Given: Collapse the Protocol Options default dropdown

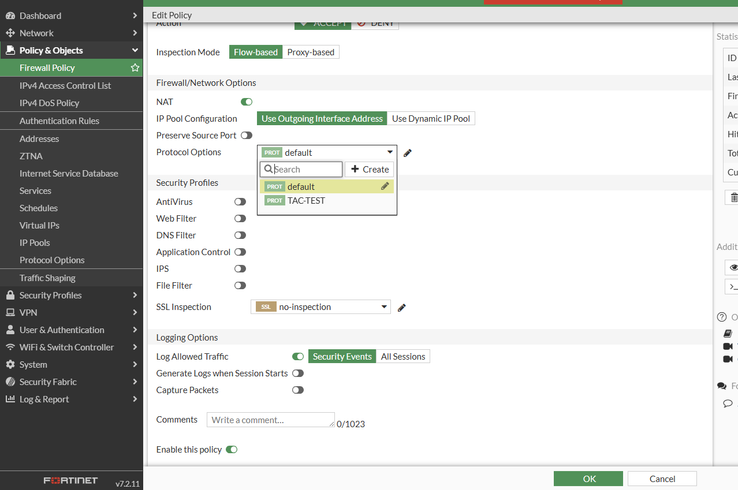Looking at the screenshot, I should (327, 153).
